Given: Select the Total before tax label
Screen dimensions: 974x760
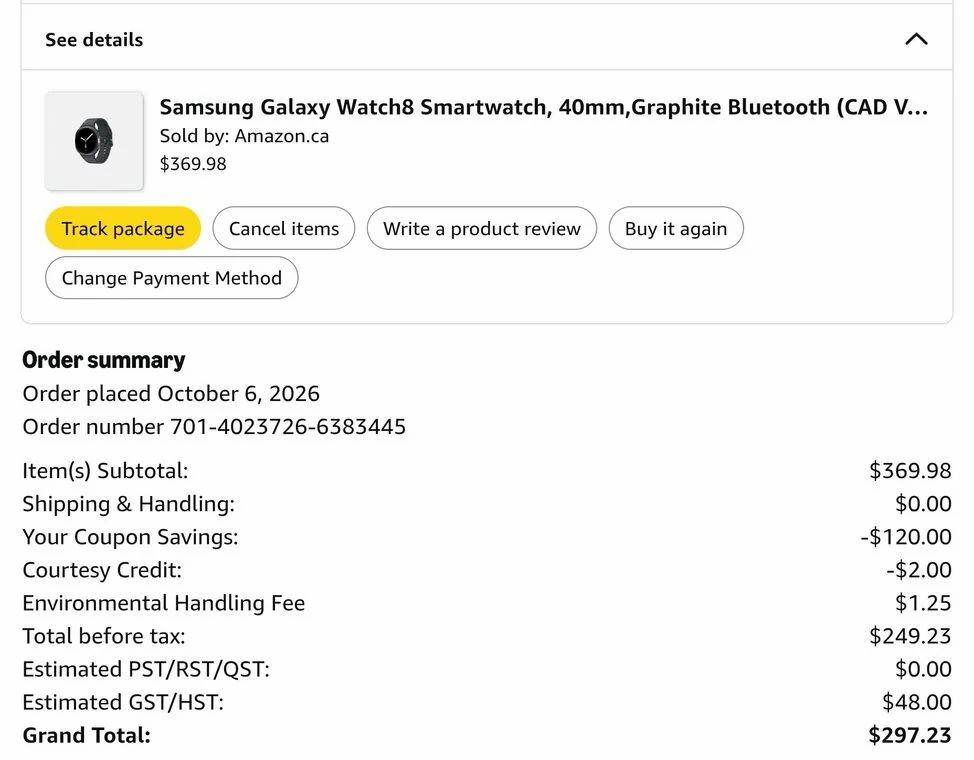Looking at the screenshot, I should pos(104,636).
